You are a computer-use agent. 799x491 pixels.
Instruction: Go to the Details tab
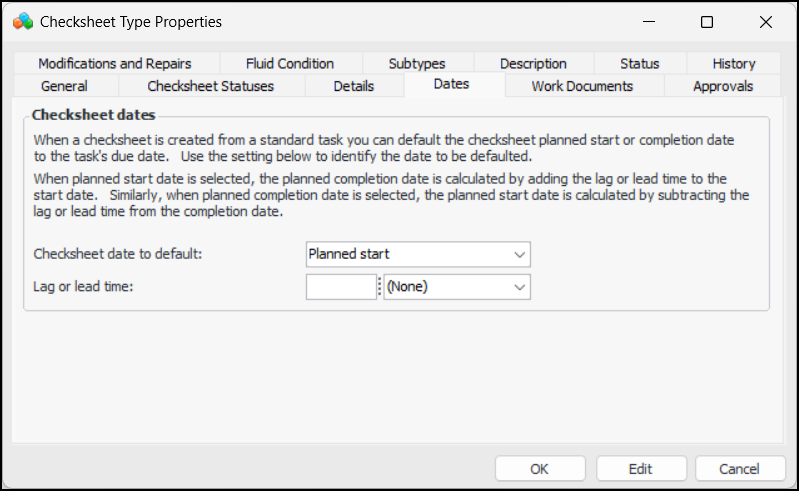point(354,86)
